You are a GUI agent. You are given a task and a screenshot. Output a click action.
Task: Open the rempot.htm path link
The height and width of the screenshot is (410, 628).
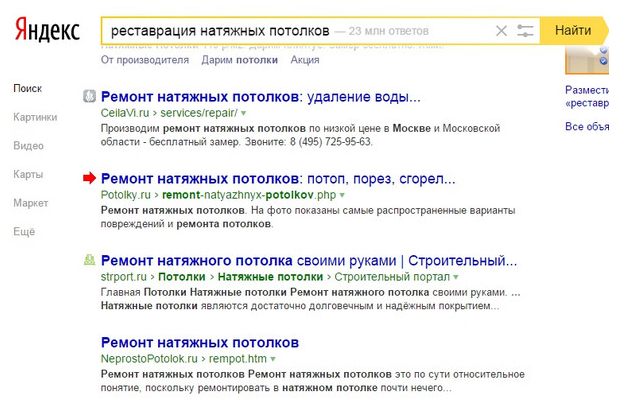coord(238,359)
